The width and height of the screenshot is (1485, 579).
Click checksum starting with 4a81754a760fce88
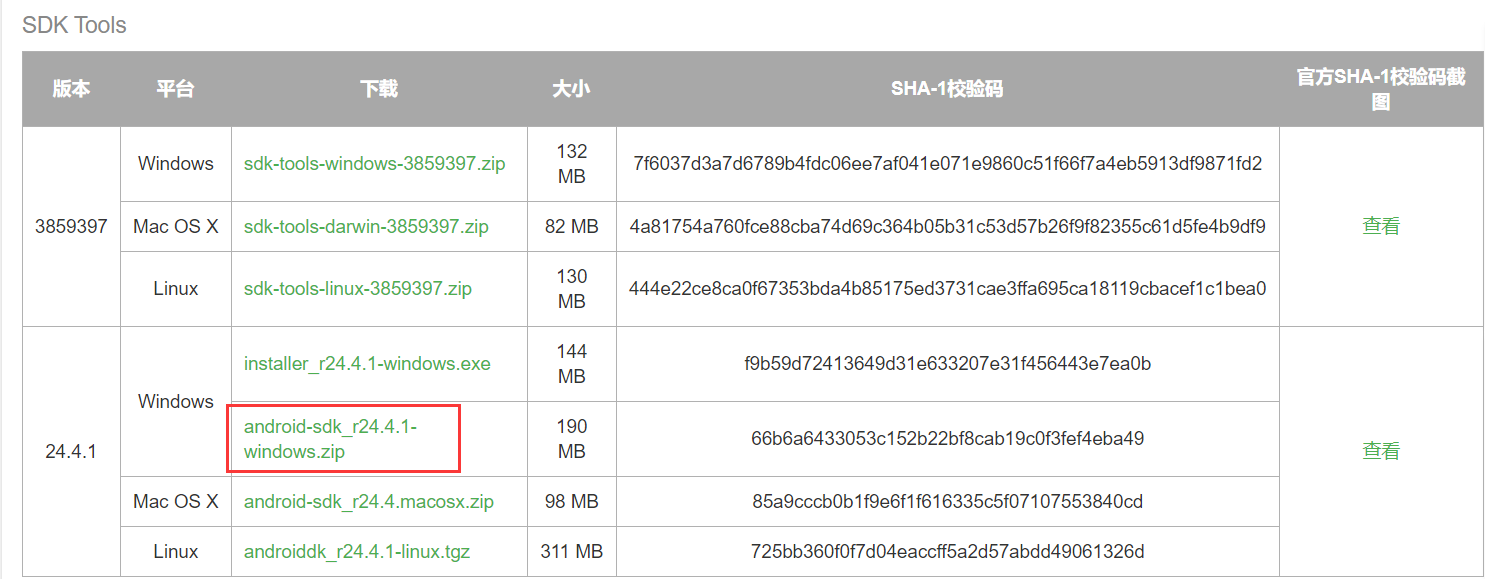pyautogui.click(x=947, y=227)
